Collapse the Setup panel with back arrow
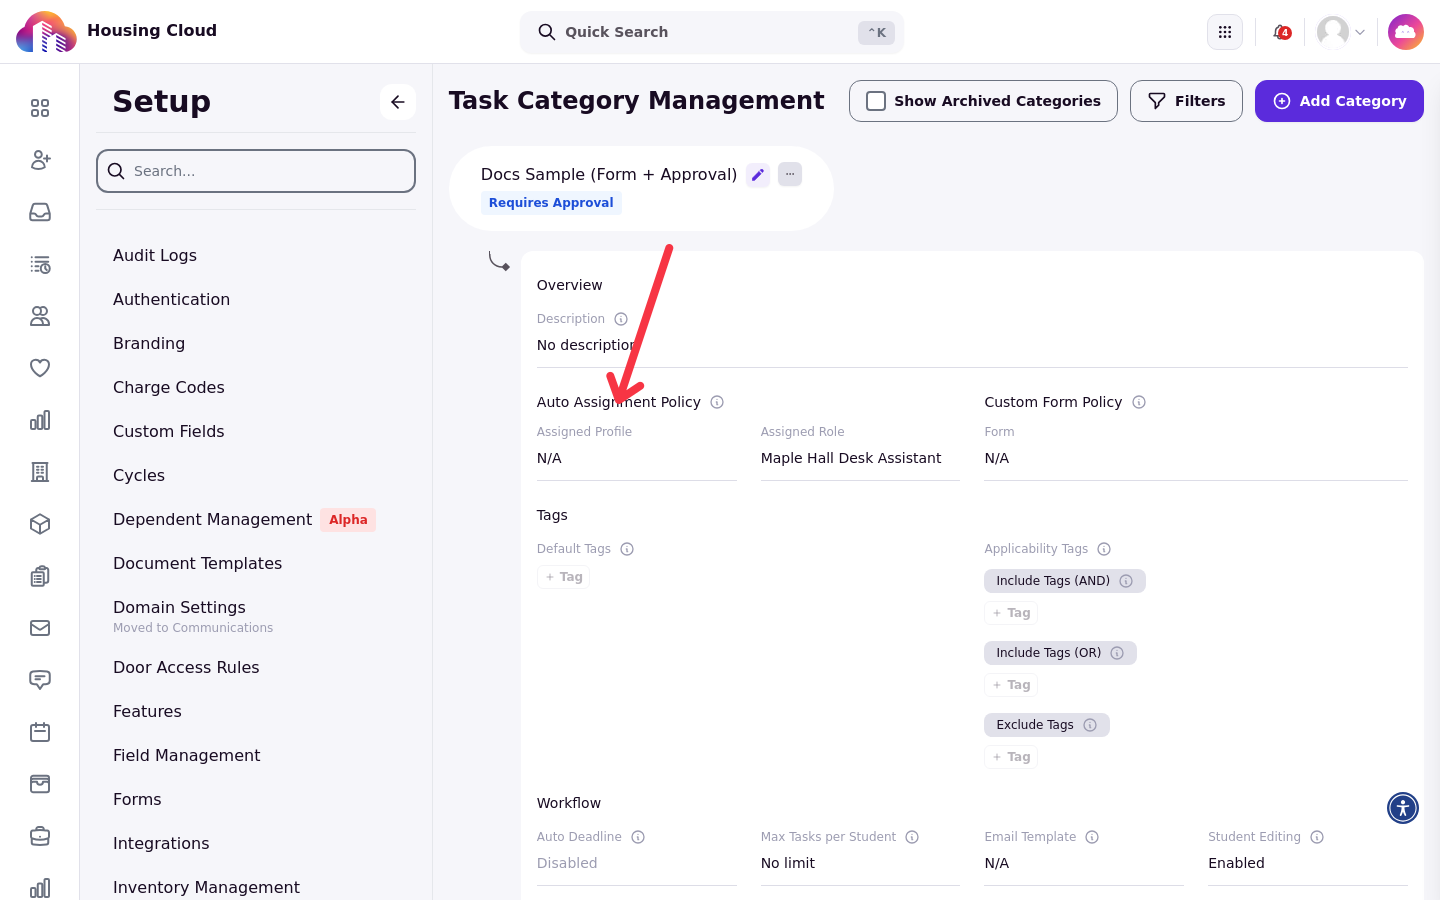 coord(398,102)
